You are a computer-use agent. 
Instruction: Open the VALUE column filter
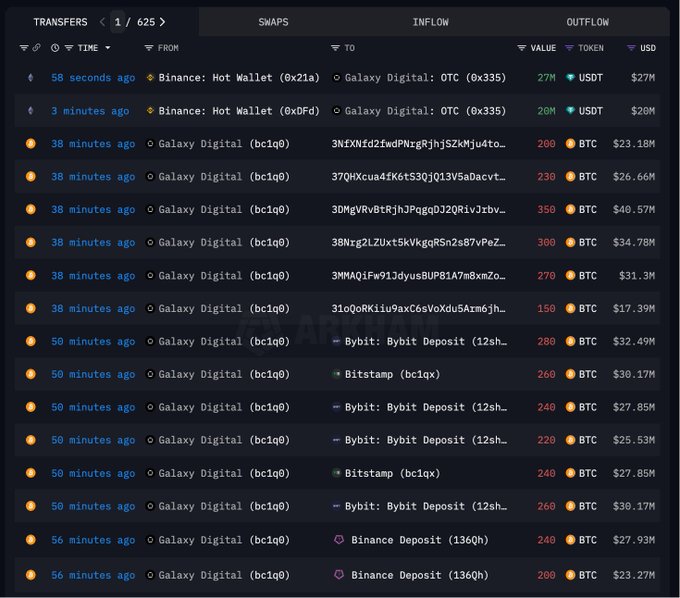click(x=521, y=48)
